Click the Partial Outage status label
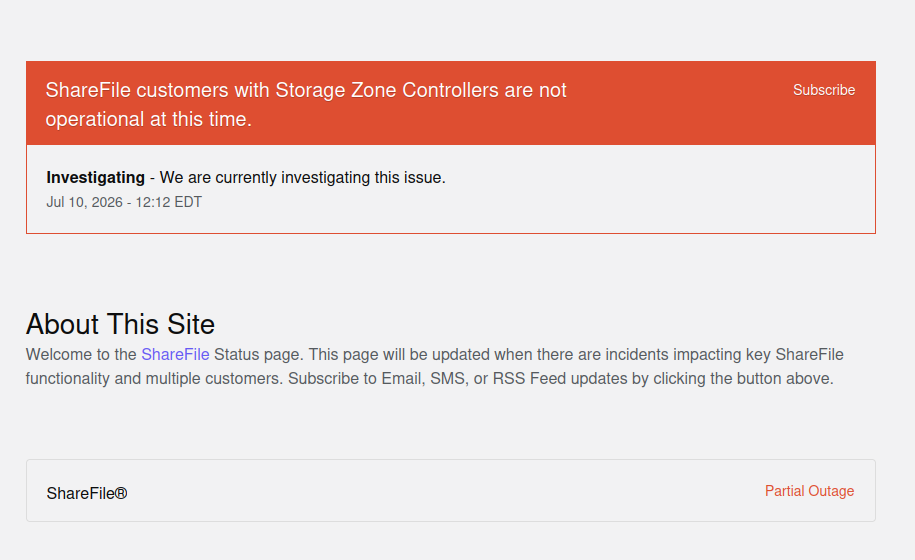This screenshot has width=915, height=560. tap(809, 491)
